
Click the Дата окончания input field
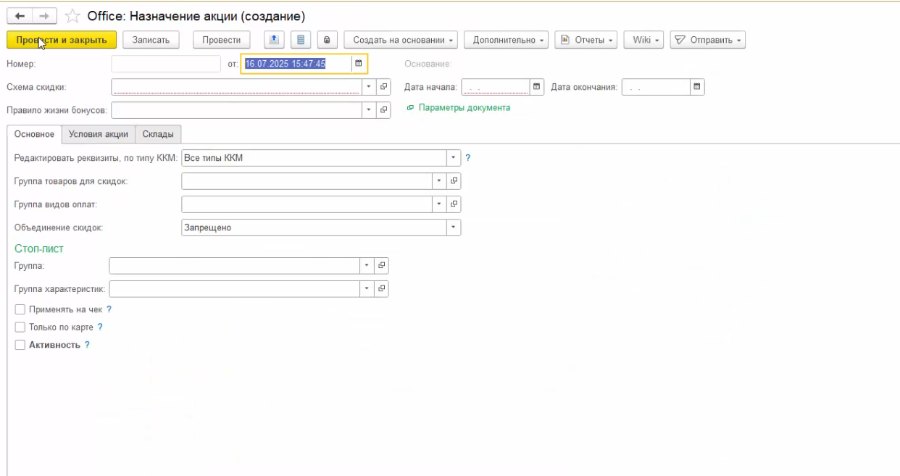pyautogui.click(x=656, y=87)
